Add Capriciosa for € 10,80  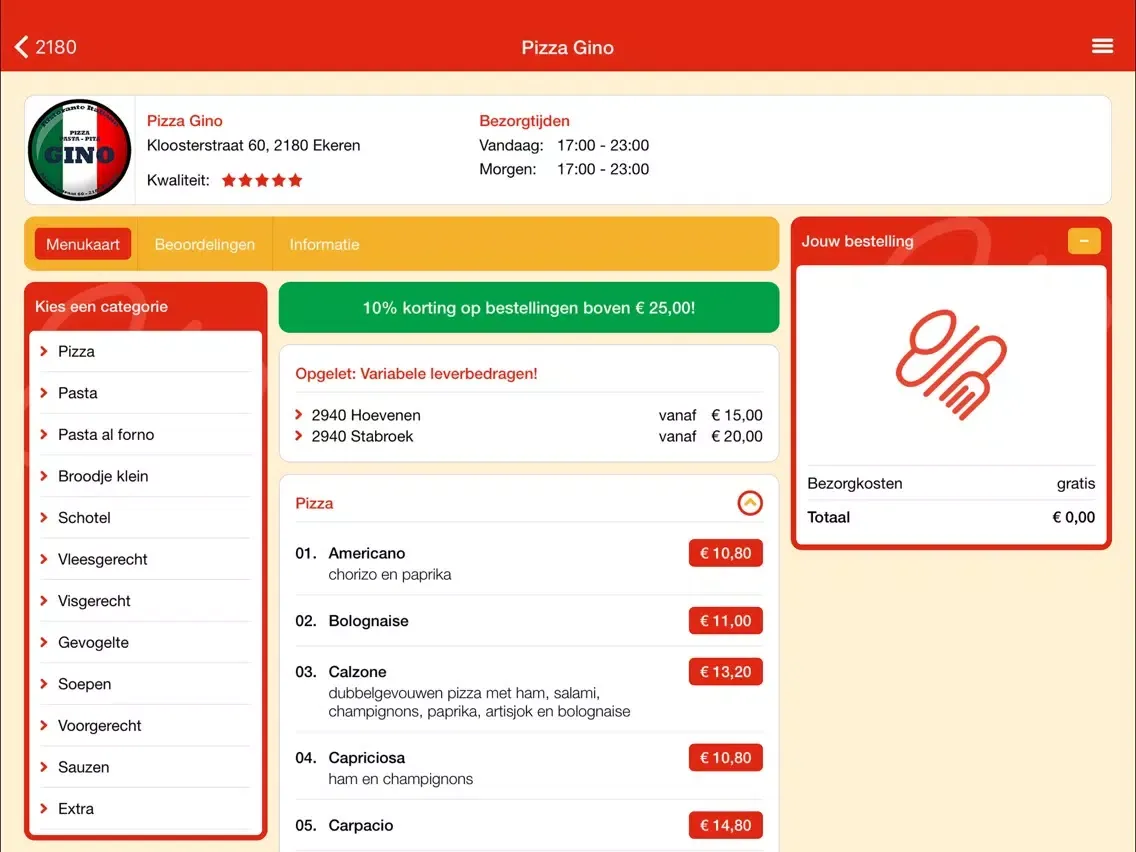tap(725, 758)
